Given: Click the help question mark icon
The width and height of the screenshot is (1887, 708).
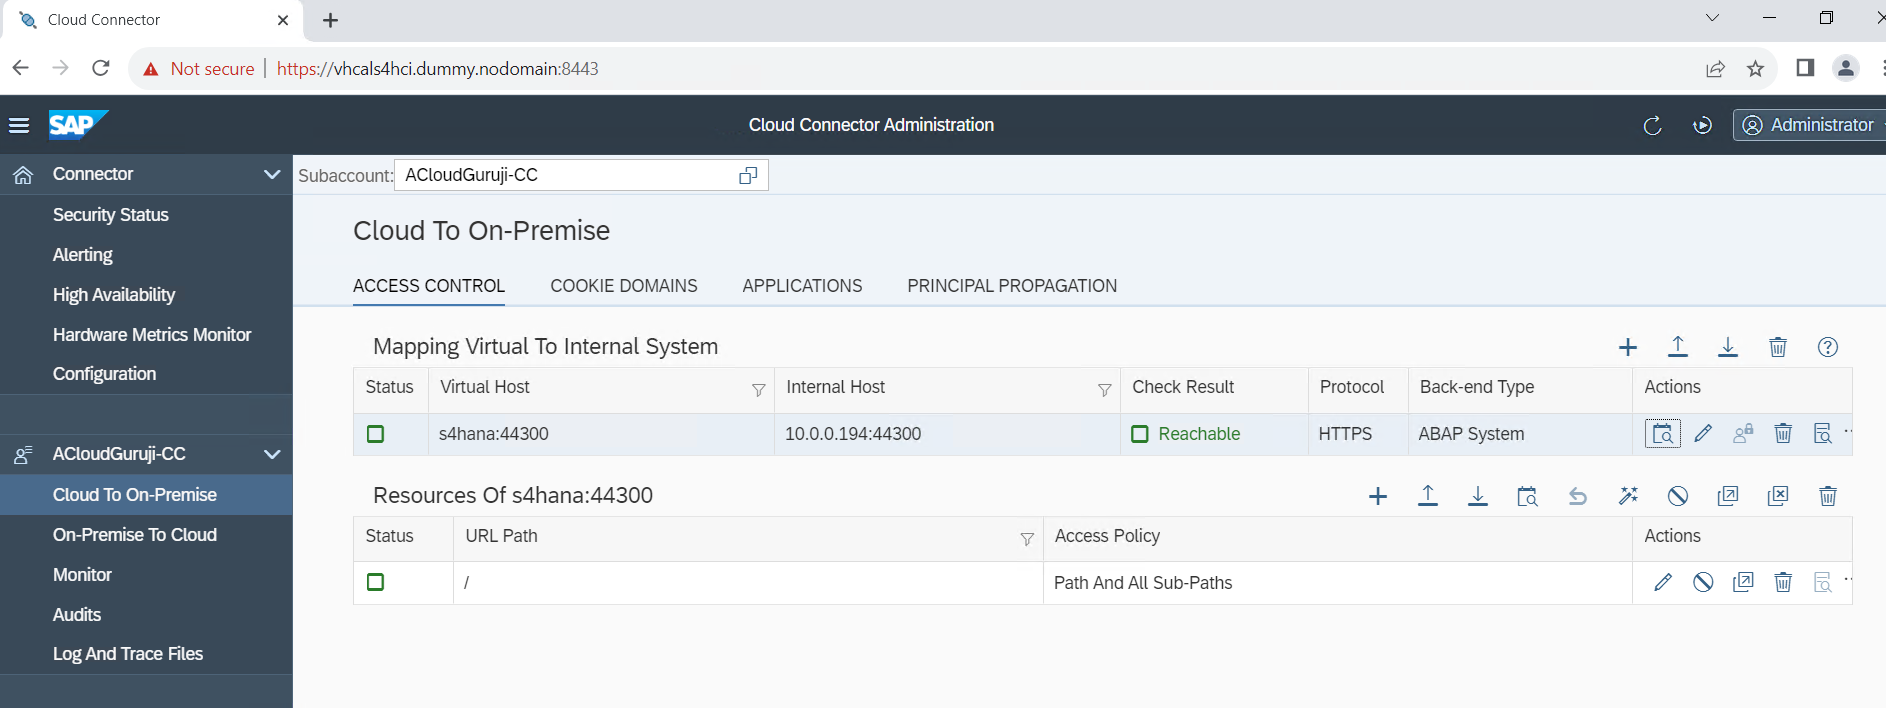Looking at the screenshot, I should click(x=1828, y=347).
